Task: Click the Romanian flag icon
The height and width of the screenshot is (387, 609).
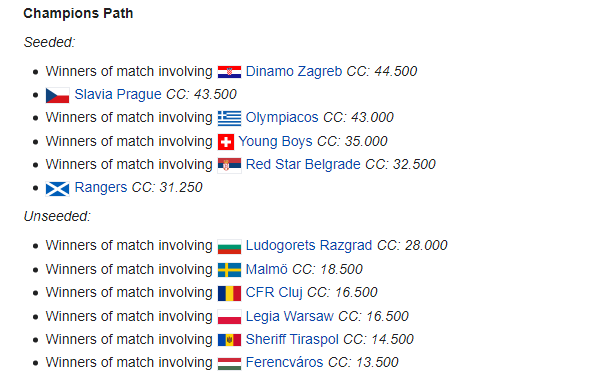Action: [x=229, y=293]
